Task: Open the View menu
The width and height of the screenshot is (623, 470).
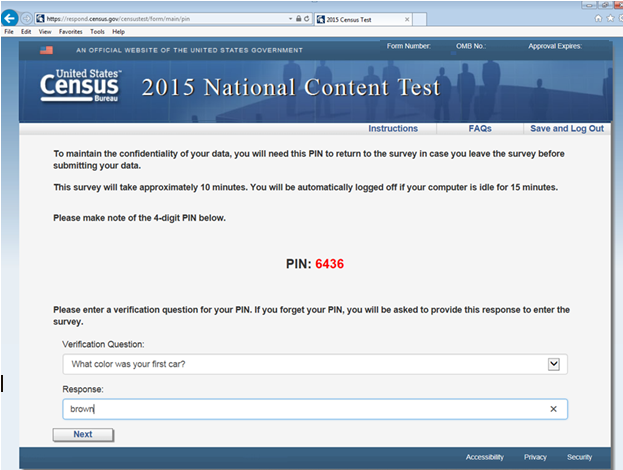Action: click(x=45, y=31)
